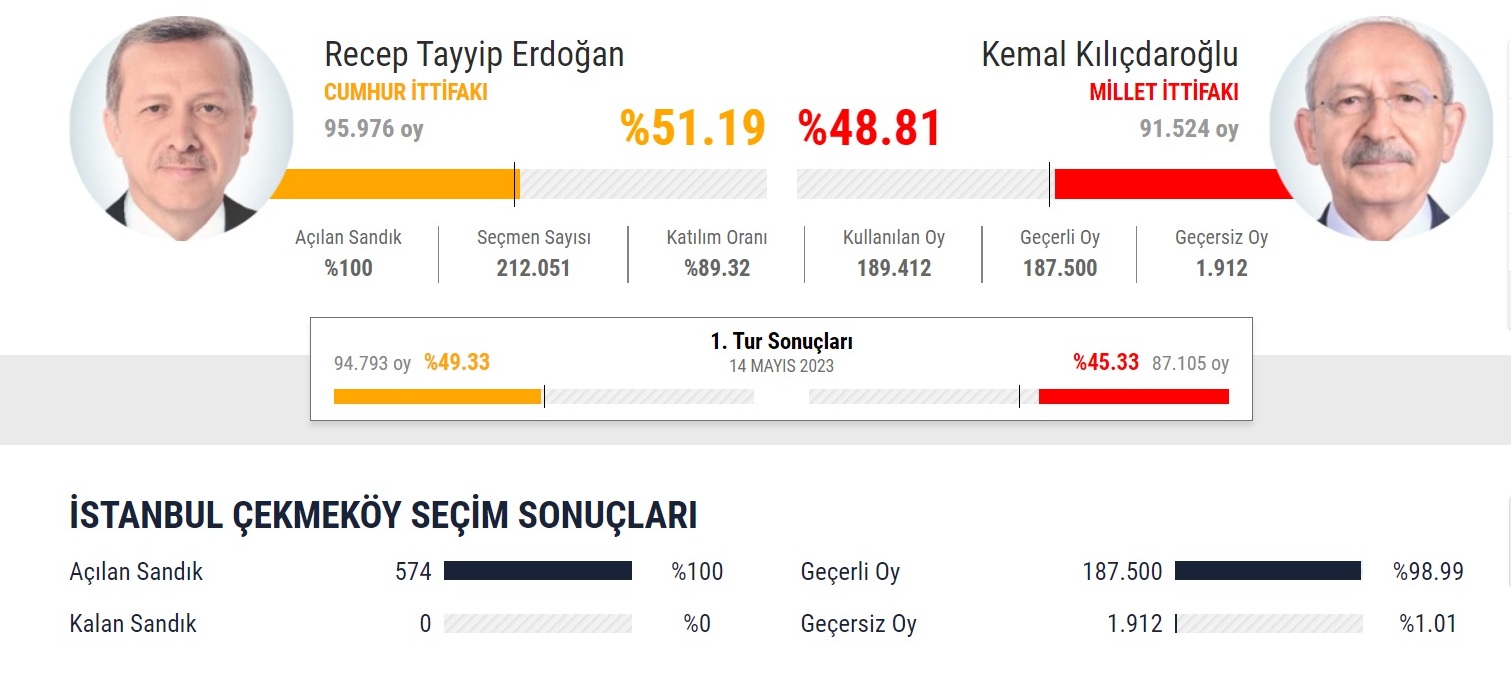Click the İSTANBUL ÇEKMEKÖY SEÇİM SONUÇLARI heading
The width and height of the screenshot is (1511, 679).
pos(383,516)
